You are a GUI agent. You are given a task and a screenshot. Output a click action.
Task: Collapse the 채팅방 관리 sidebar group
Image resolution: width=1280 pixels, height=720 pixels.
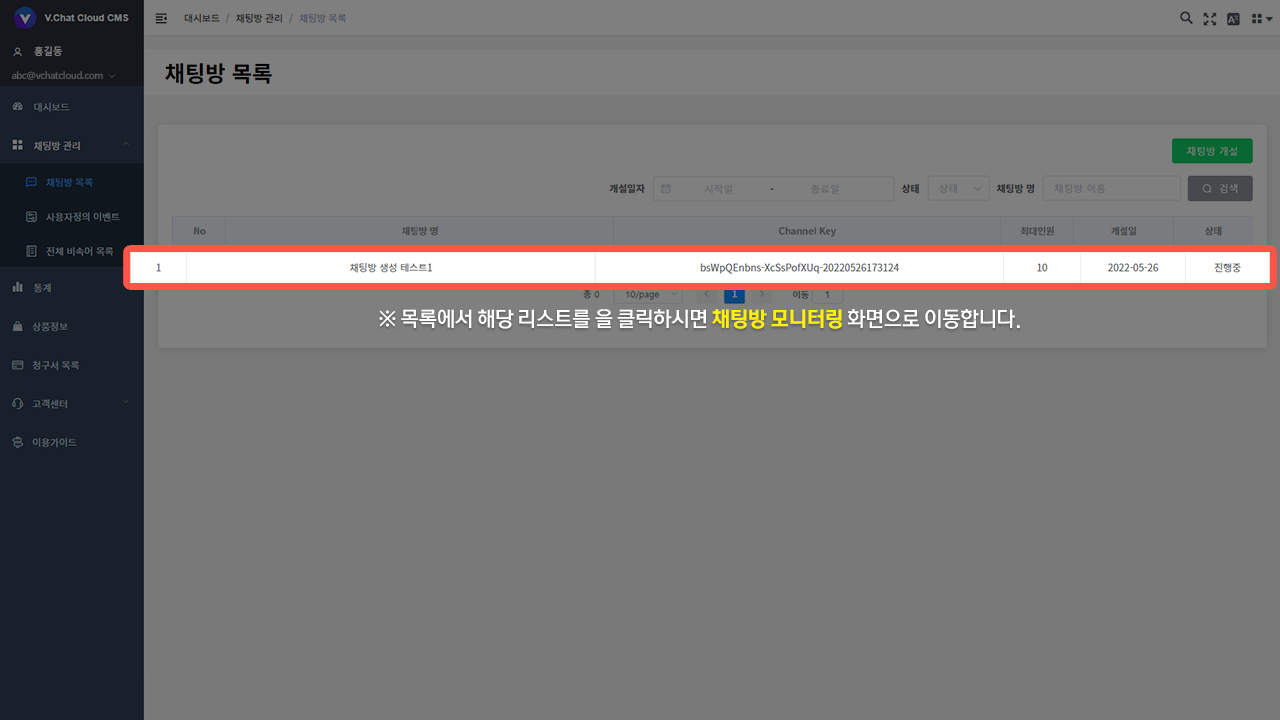[72, 145]
